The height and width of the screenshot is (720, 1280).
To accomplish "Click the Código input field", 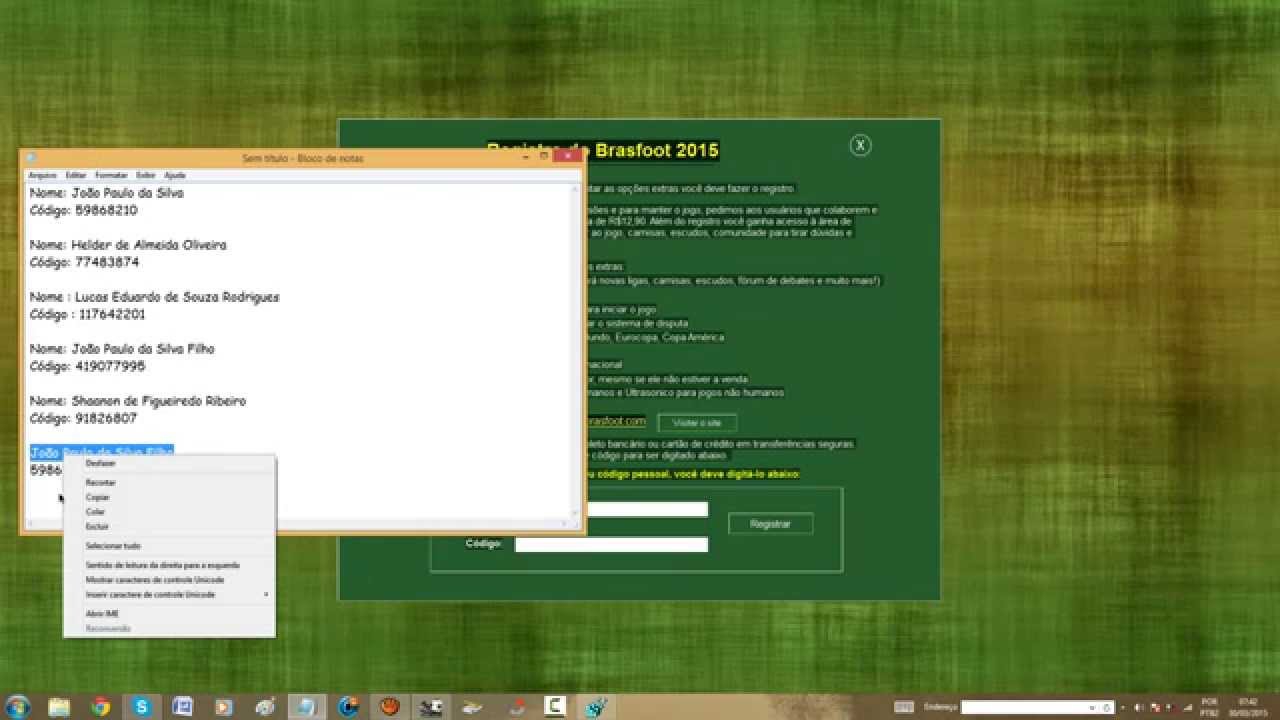I will pyautogui.click(x=611, y=545).
